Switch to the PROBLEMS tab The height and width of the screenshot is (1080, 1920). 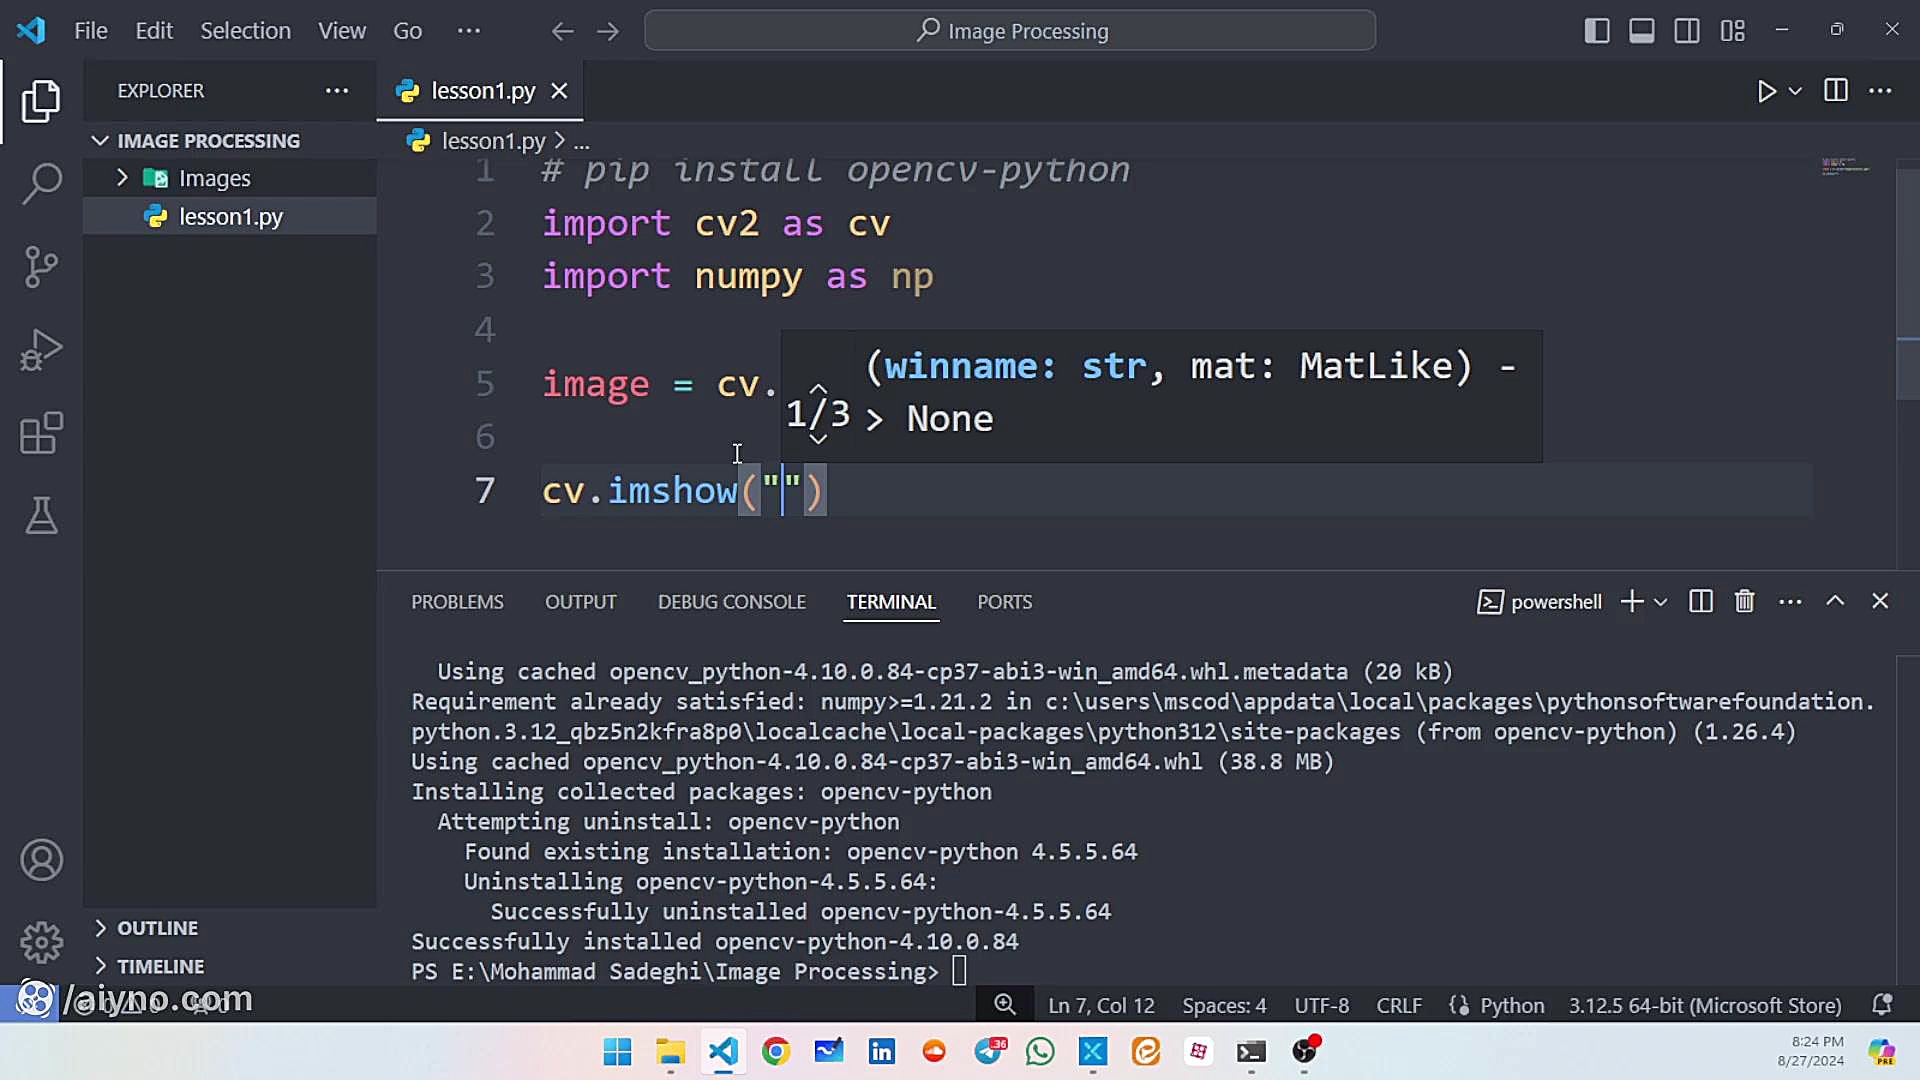457,602
